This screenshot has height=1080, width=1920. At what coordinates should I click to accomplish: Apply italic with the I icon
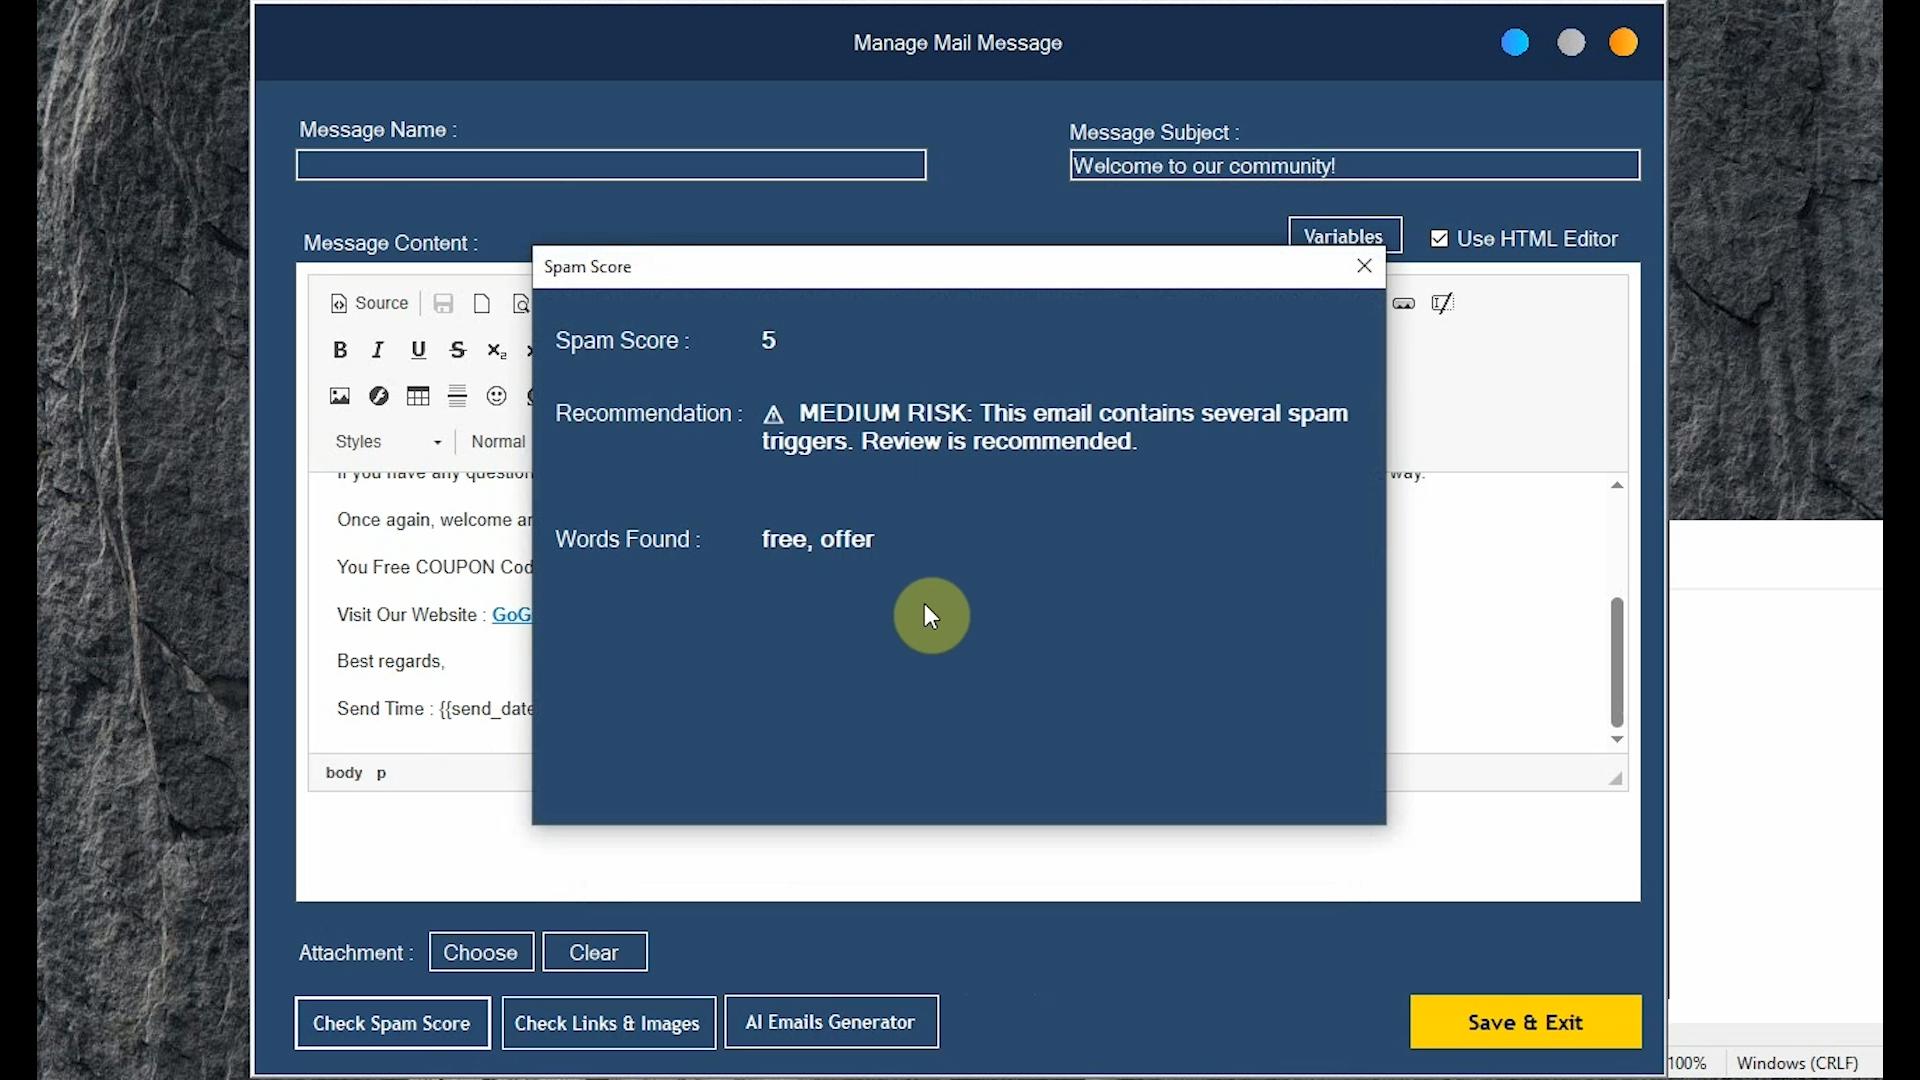(378, 350)
